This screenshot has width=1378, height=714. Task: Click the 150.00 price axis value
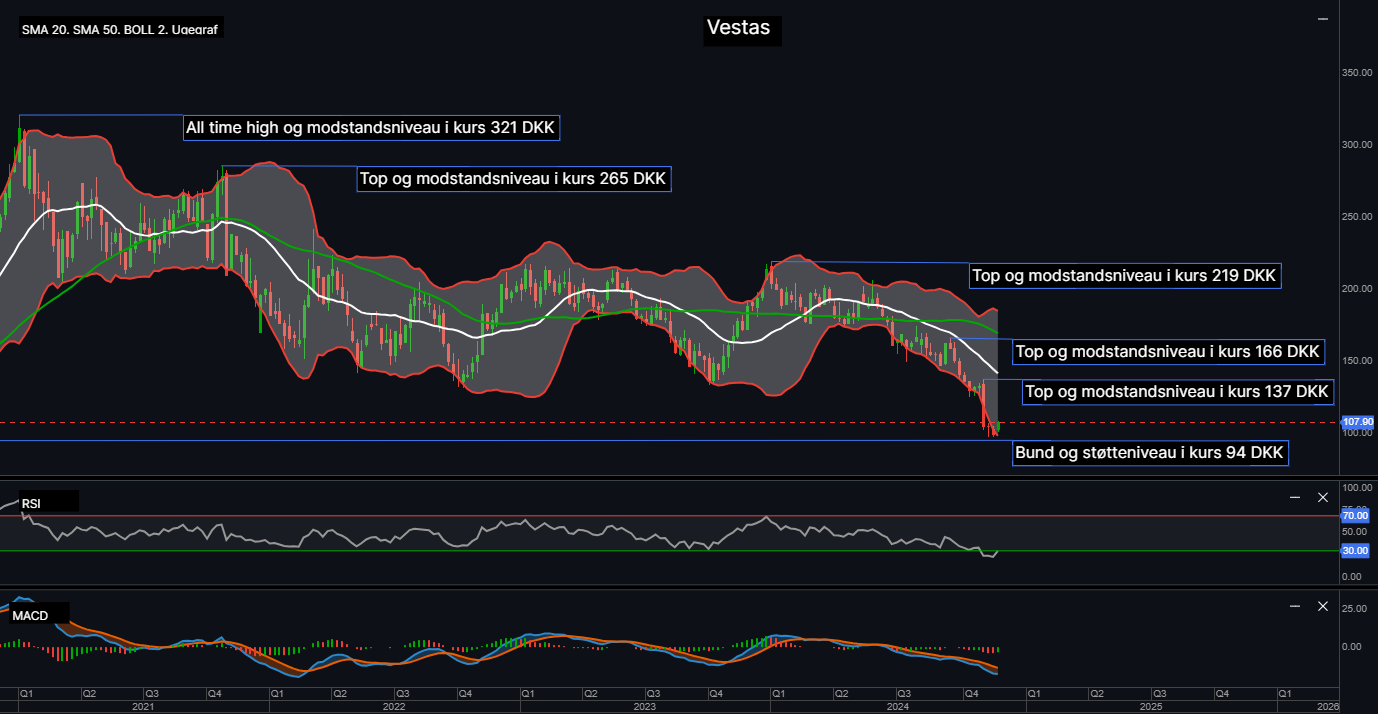coord(1357,361)
